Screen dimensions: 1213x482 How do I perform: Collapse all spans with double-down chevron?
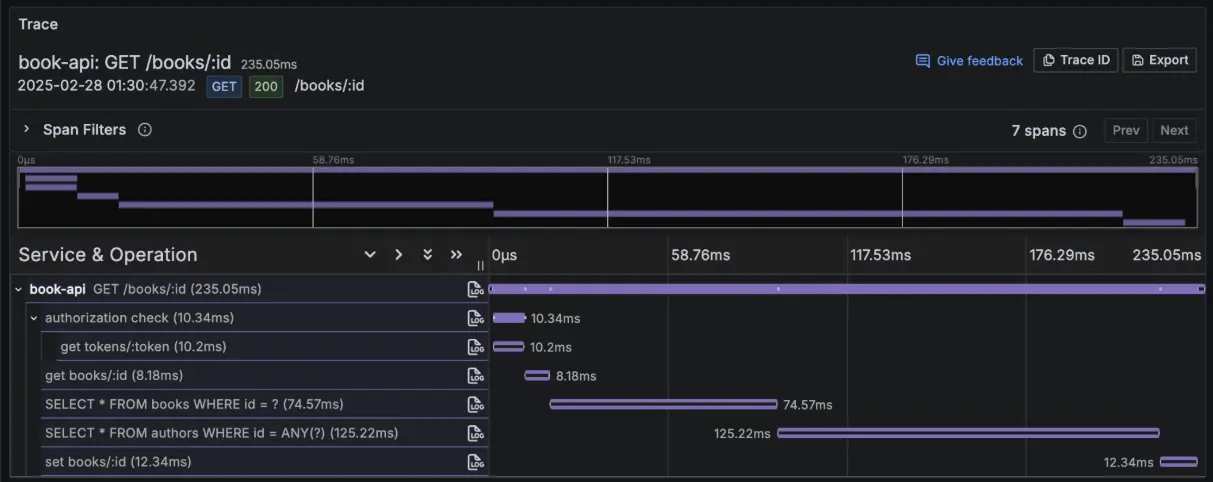coord(427,255)
